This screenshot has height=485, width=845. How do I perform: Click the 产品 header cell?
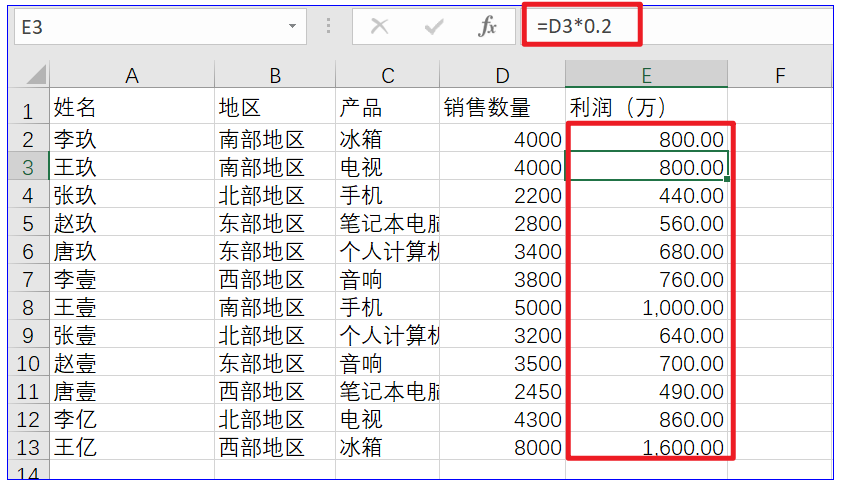coord(387,107)
